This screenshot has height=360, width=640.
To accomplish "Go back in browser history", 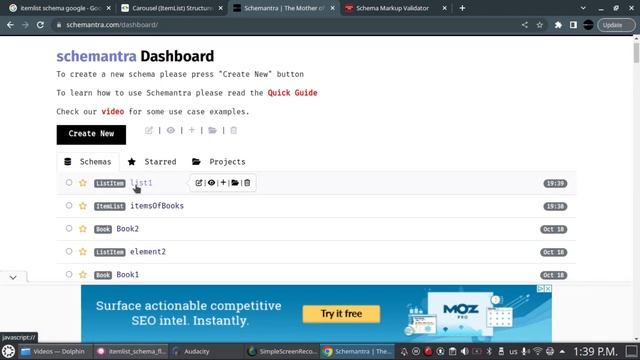I will [x=10, y=25].
